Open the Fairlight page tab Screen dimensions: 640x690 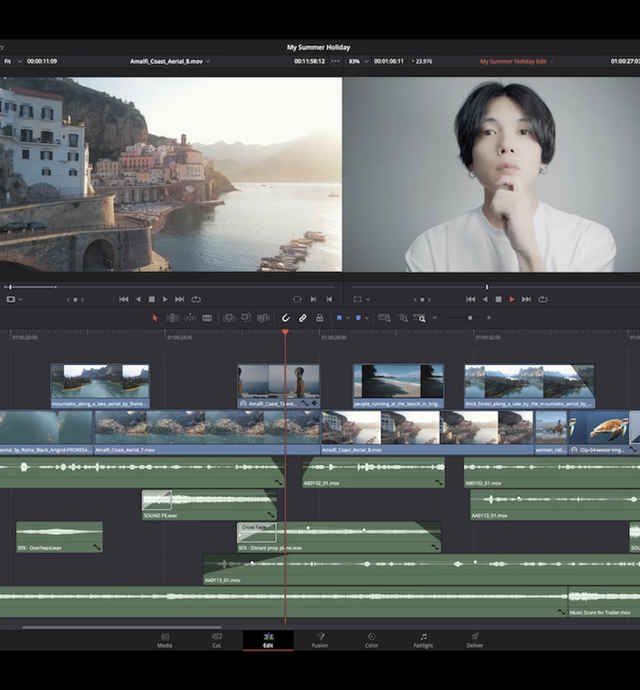[x=423, y=640]
